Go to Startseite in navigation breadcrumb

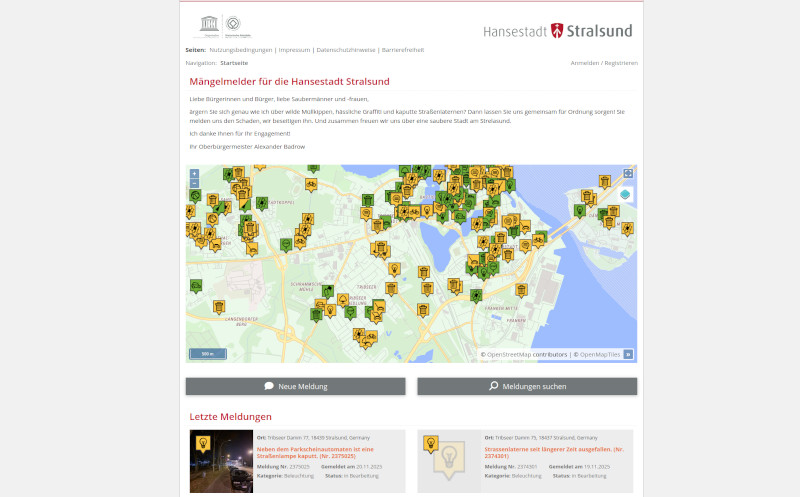click(234, 63)
